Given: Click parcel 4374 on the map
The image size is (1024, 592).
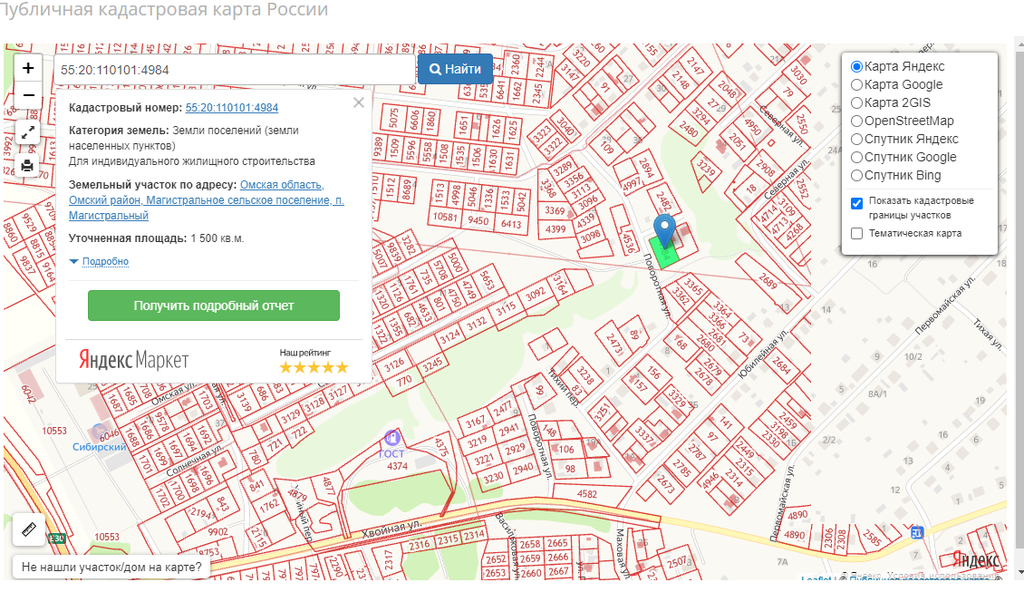Looking at the screenshot, I should coord(397,467).
